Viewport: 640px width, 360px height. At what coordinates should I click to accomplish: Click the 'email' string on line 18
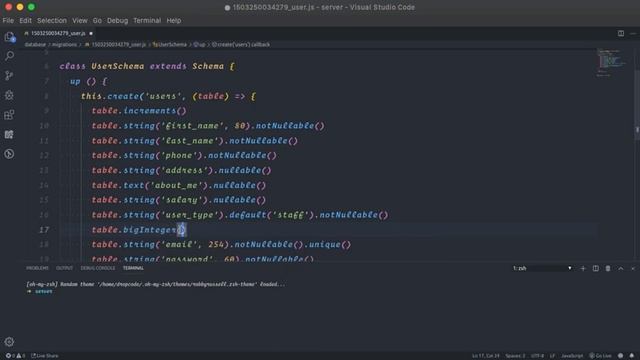click(x=179, y=244)
